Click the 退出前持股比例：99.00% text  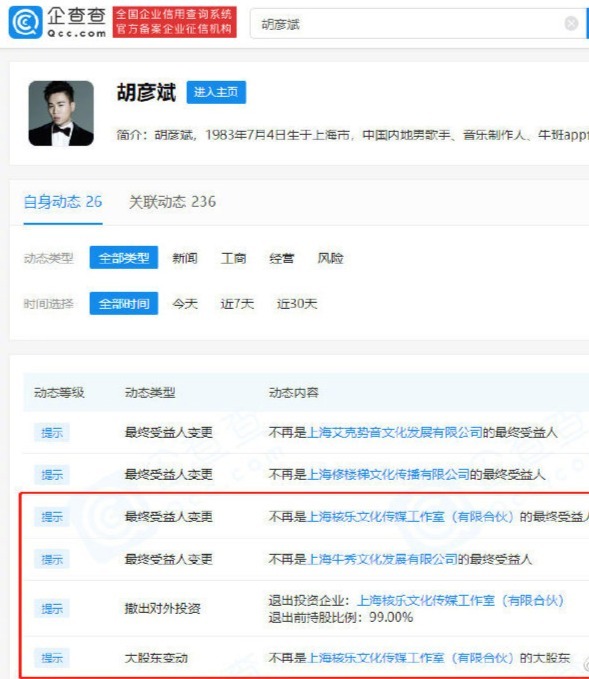point(341,617)
